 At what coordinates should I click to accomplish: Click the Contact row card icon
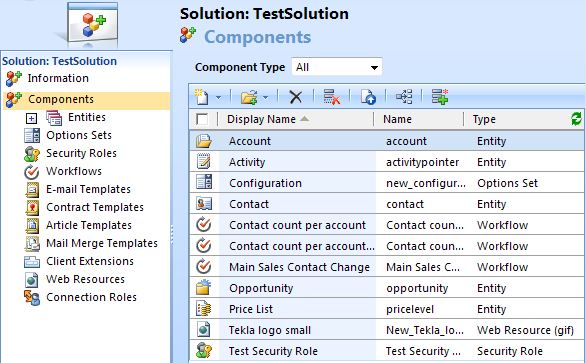(204, 204)
